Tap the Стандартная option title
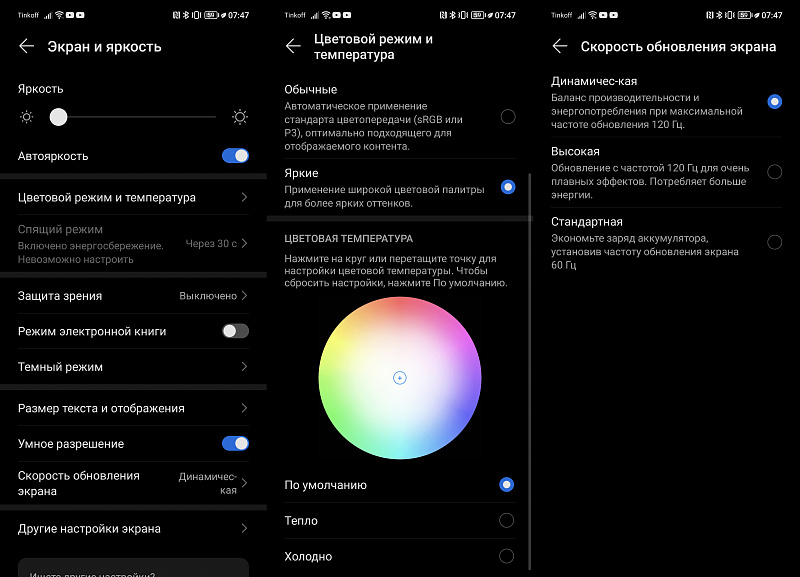800x577 pixels. pos(587,222)
